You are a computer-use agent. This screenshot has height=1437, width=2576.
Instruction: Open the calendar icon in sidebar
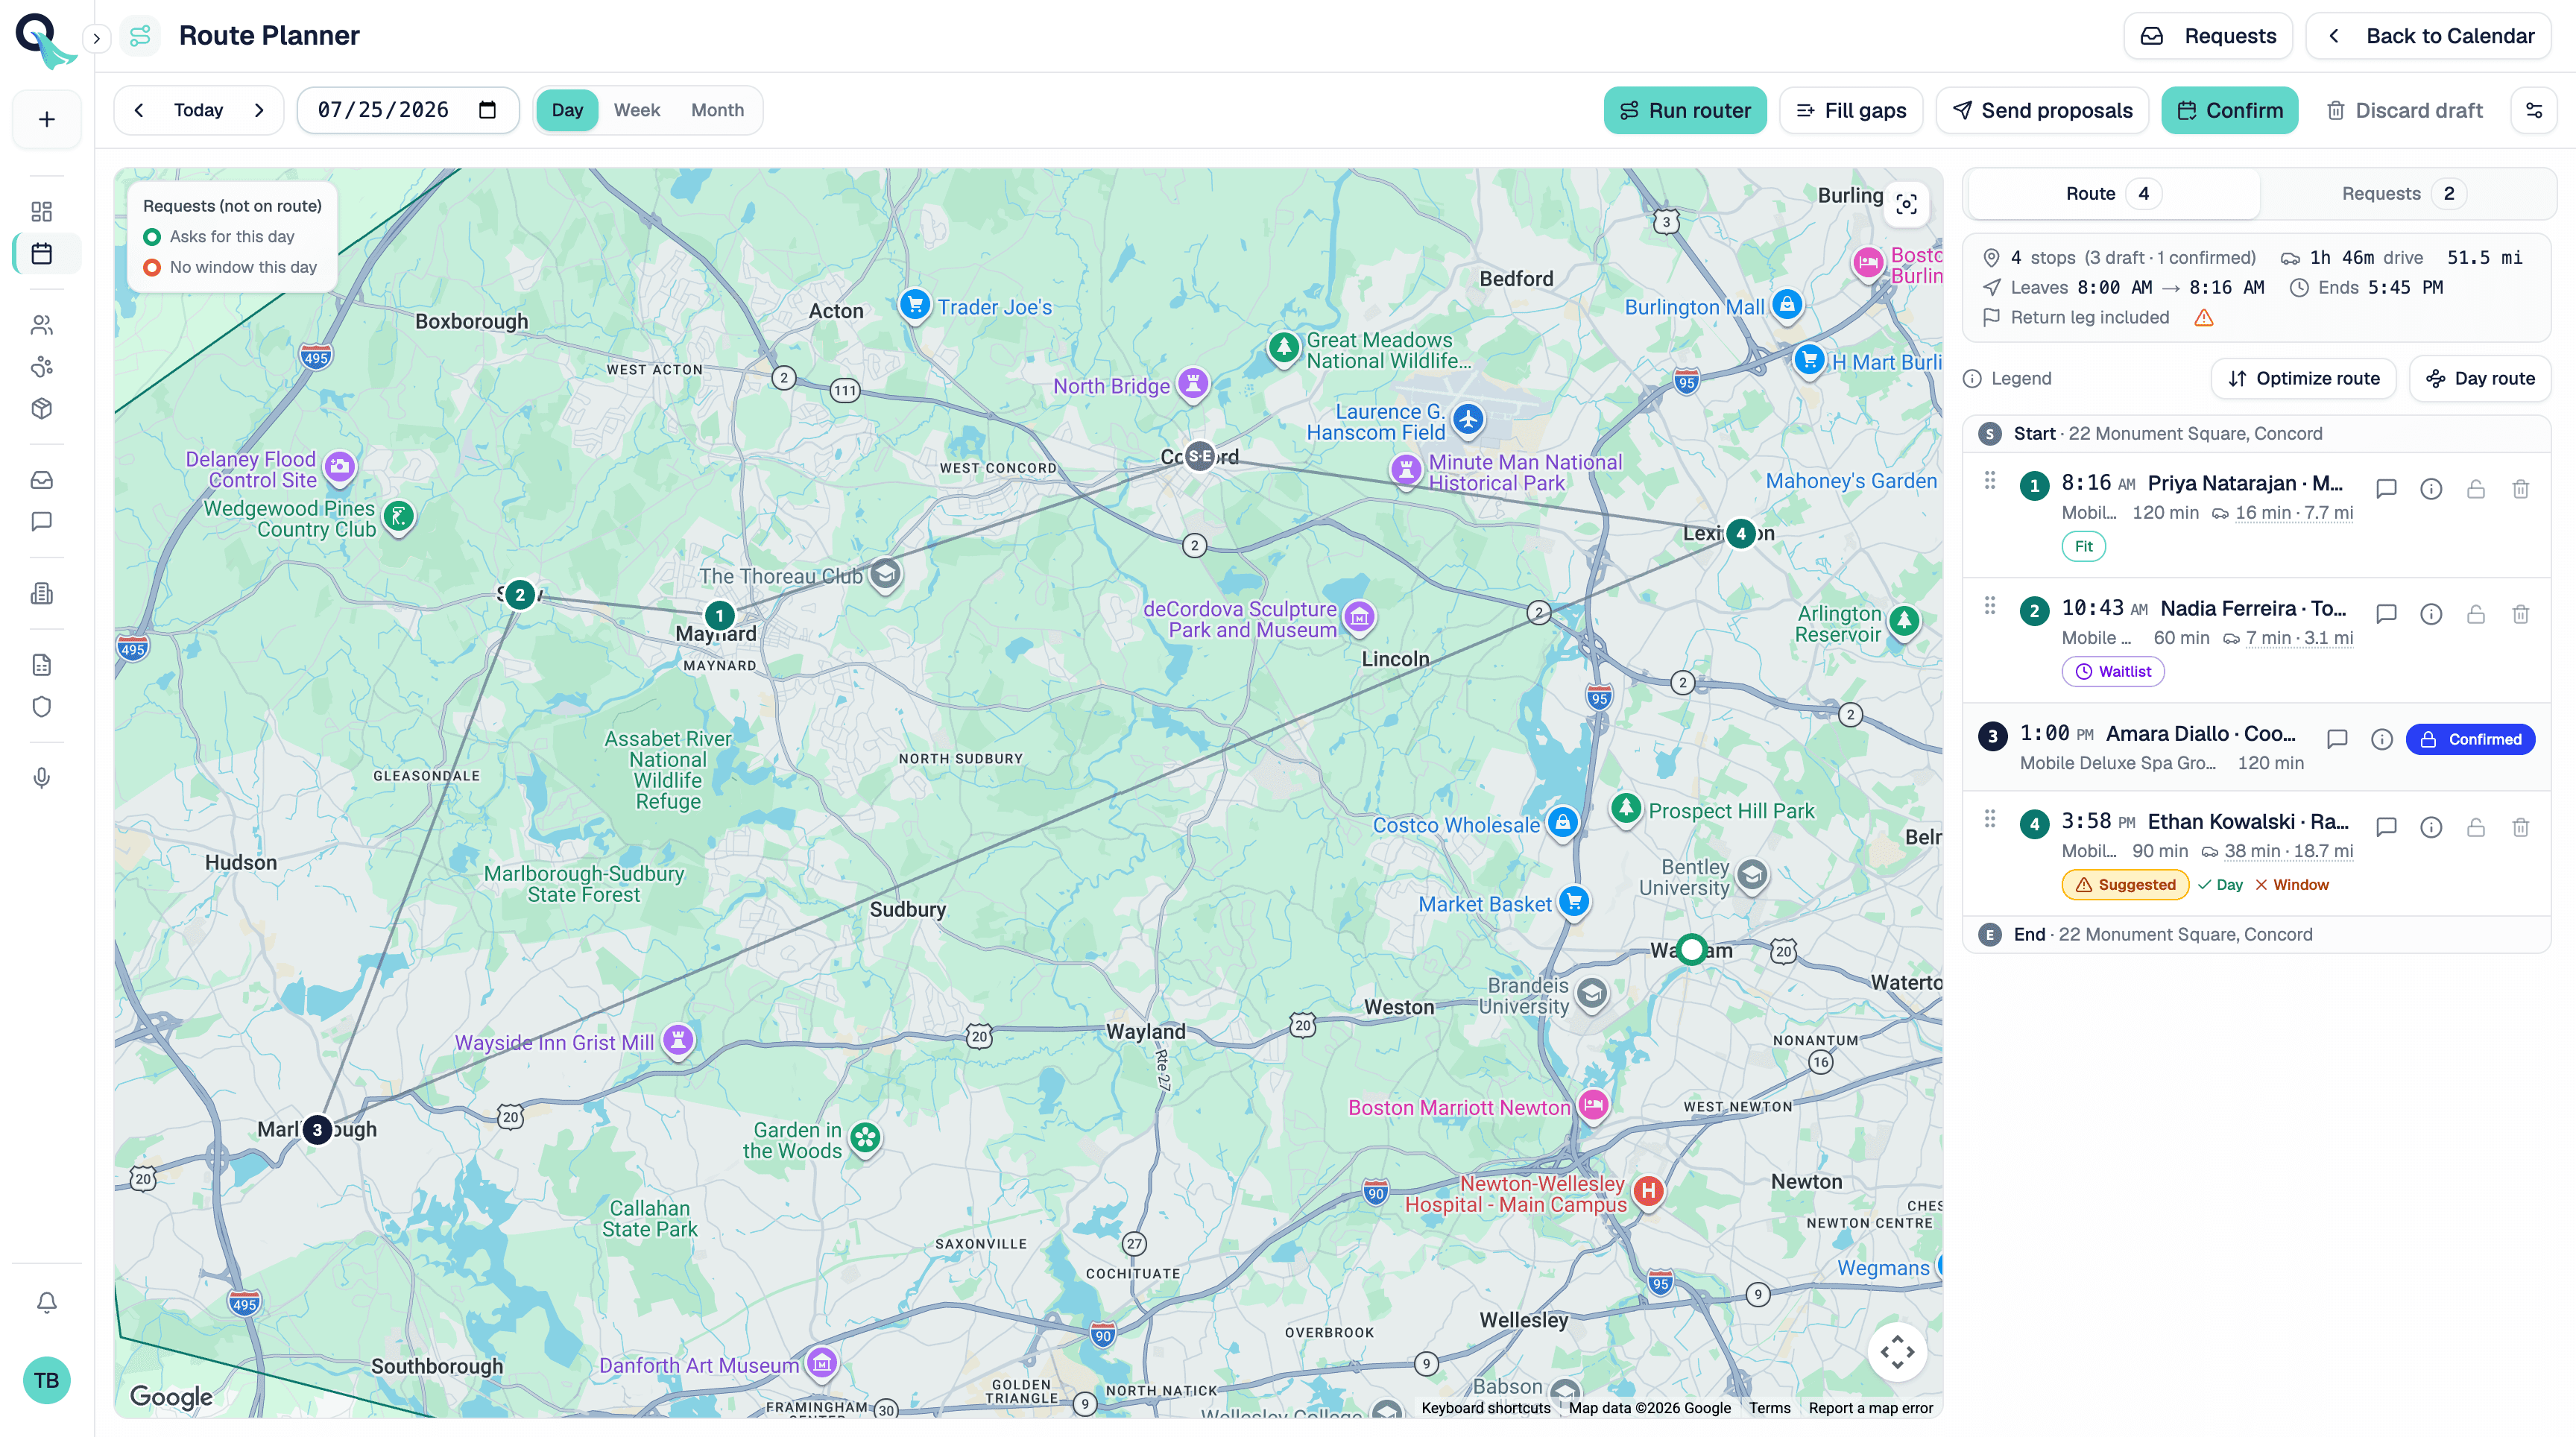[42, 253]
